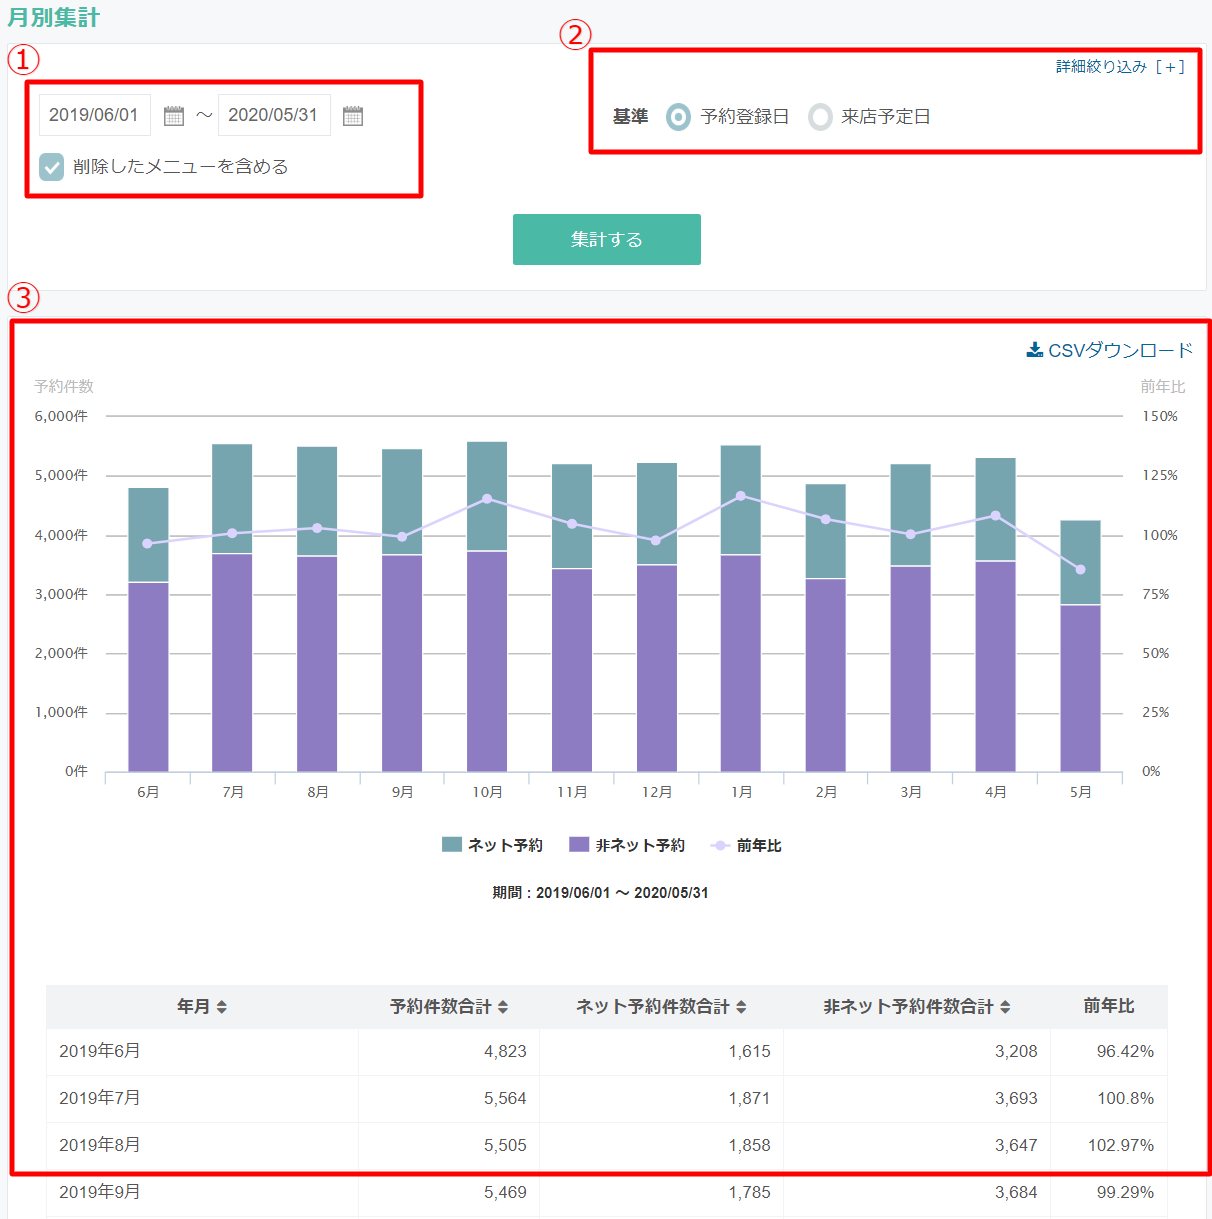
Task: Sort by 予約件数合計 column arrow icon
Action: point(503,1007)
